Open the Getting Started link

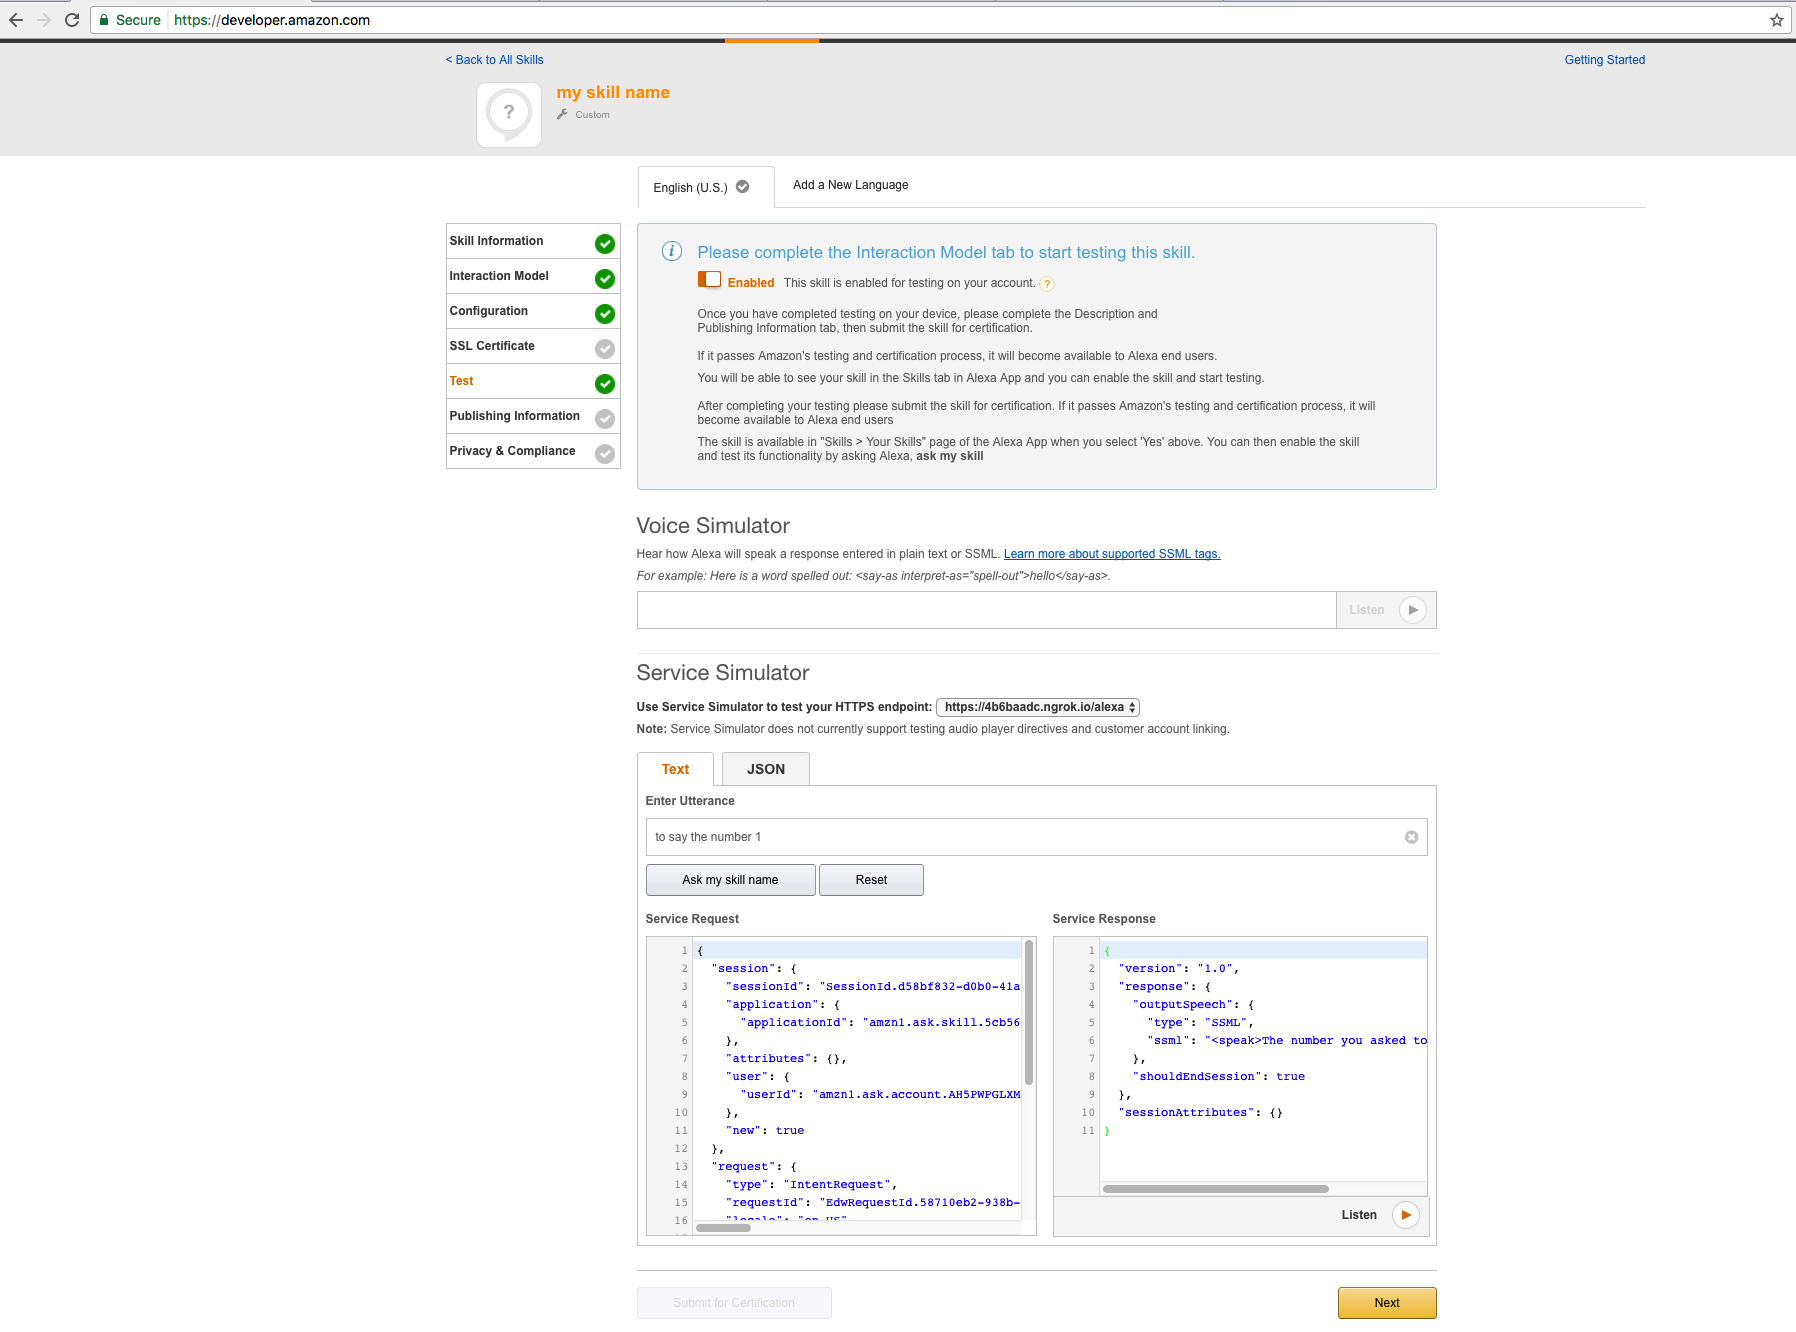tap(1604, 60)
